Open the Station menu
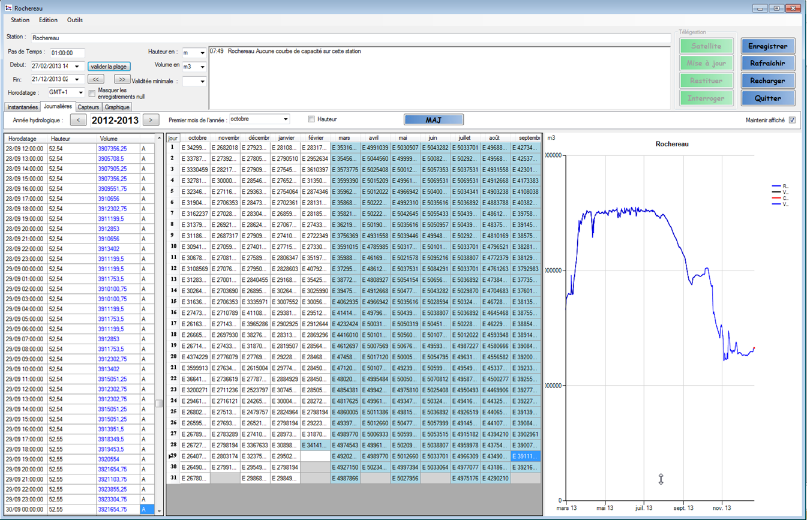Image resolution: width=807 pixels, height=520 pixels. click(20, 20)
